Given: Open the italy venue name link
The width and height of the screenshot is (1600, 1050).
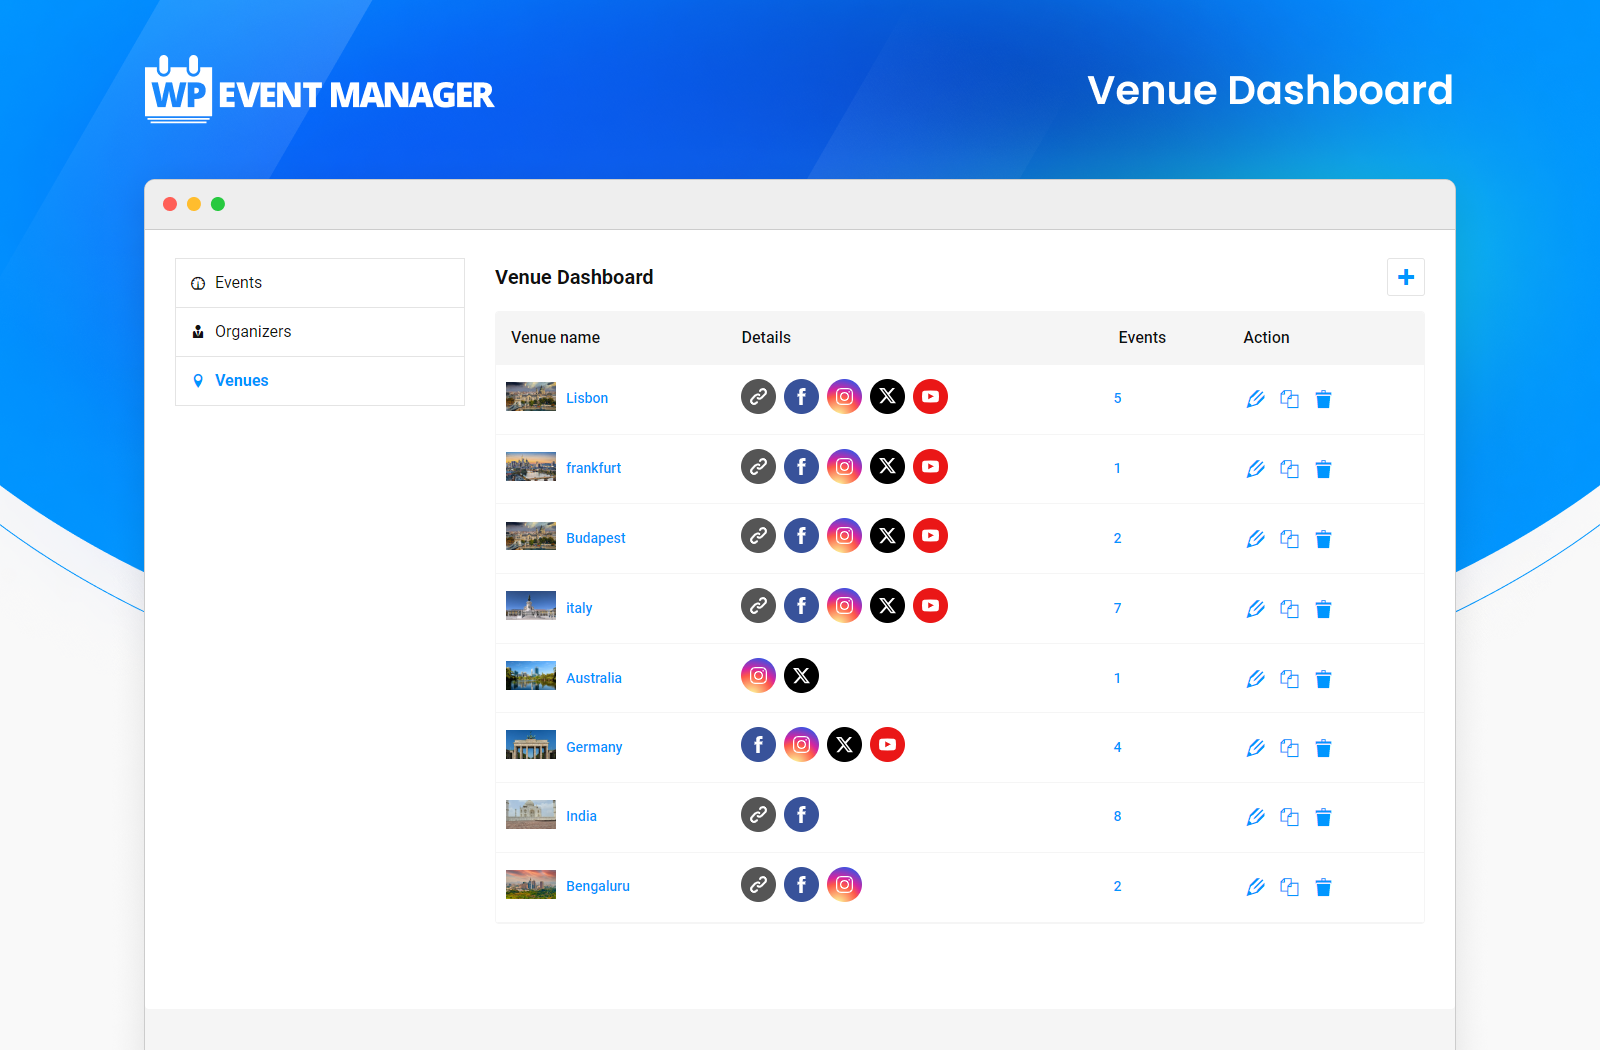Looking at the screenshot, I should [579, 608].
